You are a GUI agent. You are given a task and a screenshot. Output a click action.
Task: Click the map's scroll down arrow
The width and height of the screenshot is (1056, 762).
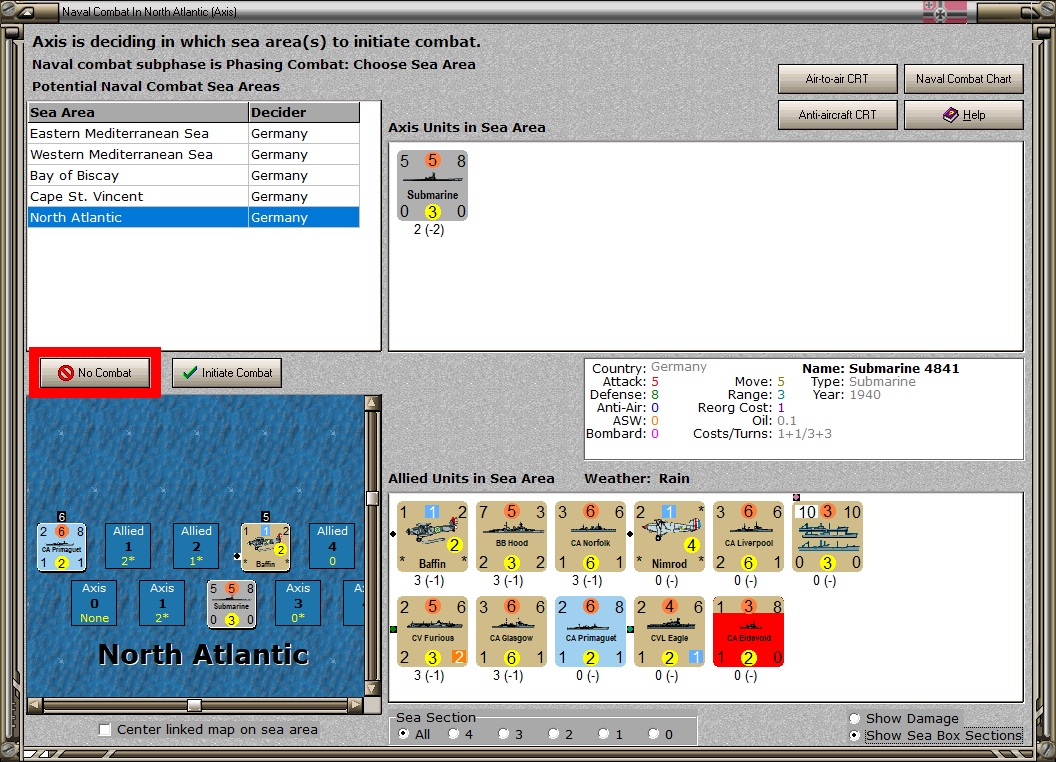click(x=372, y=689)
